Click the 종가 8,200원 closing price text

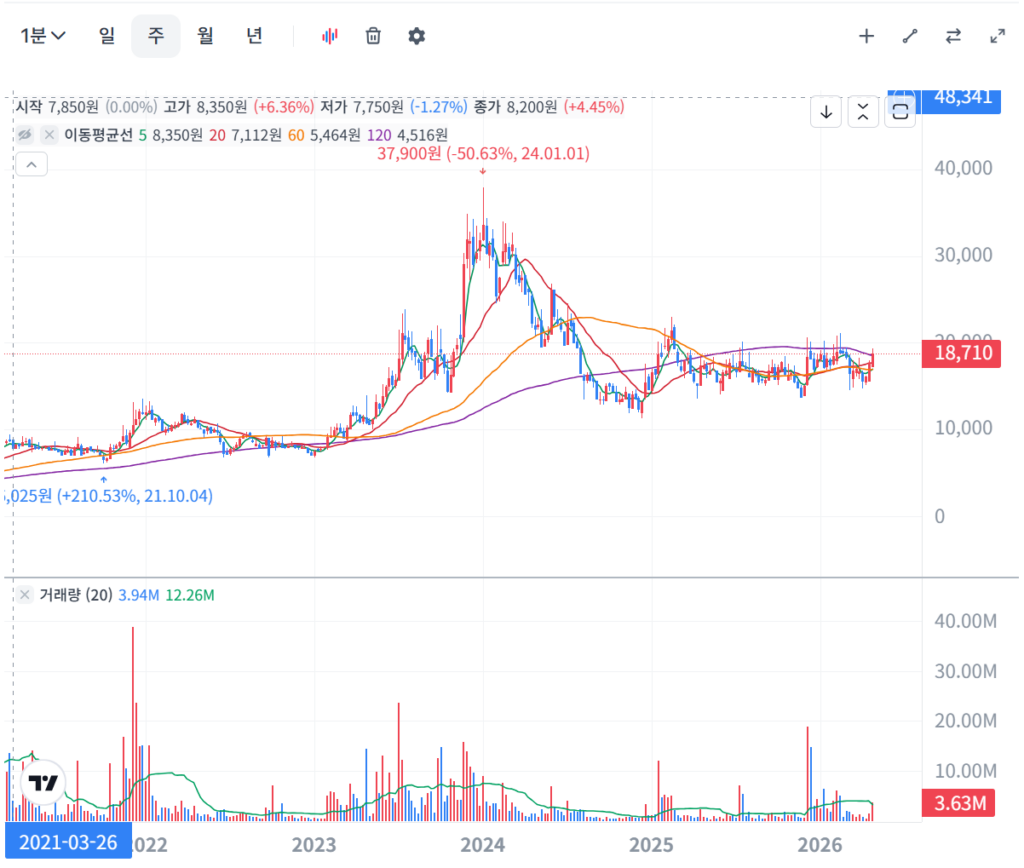515,107
